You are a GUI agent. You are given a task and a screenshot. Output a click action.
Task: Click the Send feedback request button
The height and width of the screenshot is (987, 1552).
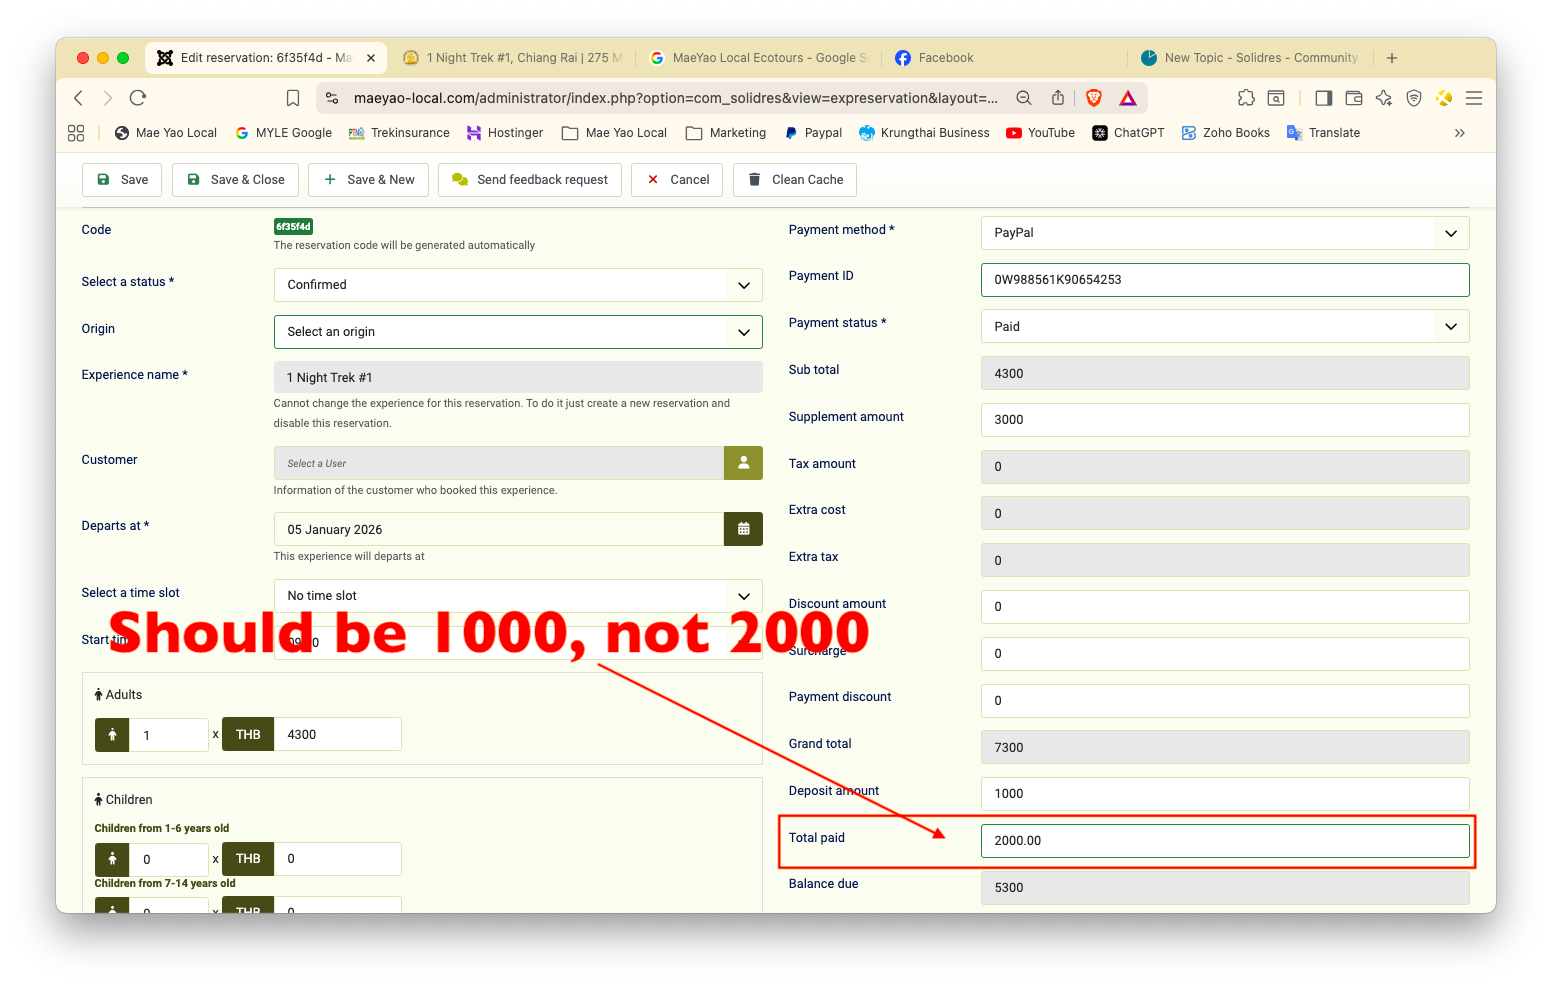(530, 180)
